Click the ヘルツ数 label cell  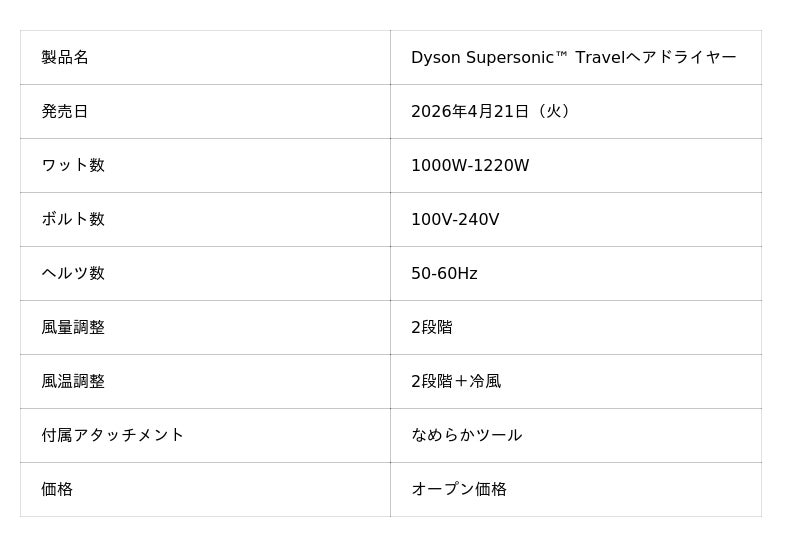tap(73, 274)
